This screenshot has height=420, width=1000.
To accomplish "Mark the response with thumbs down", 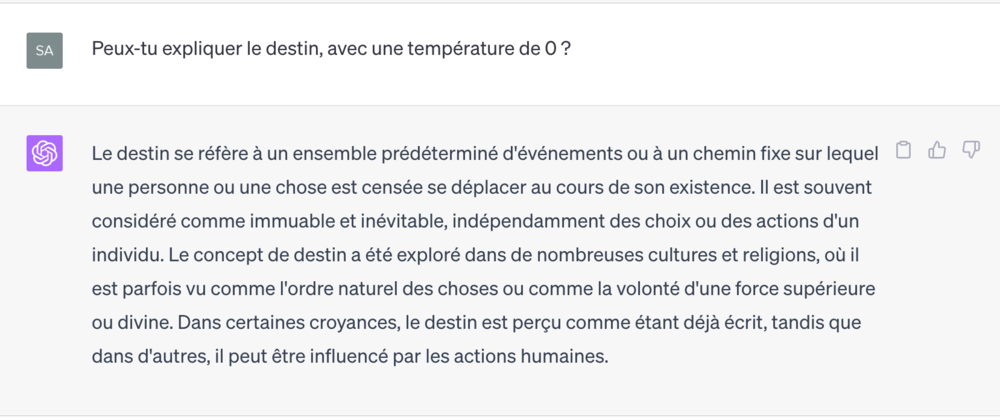I will click(x=971, y=150).
